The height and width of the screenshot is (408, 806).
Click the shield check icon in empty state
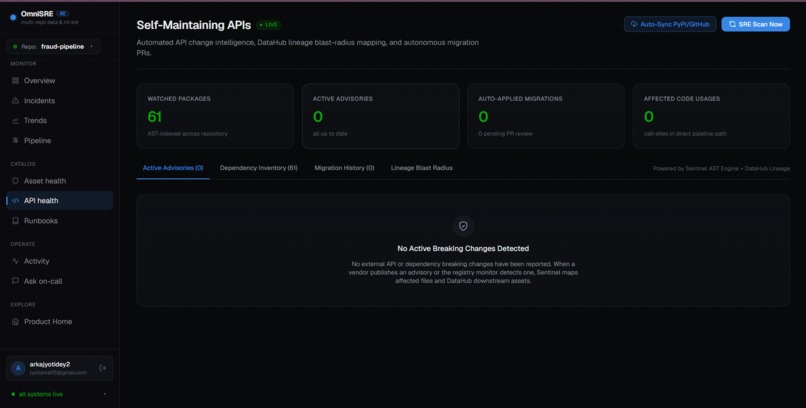463,226
